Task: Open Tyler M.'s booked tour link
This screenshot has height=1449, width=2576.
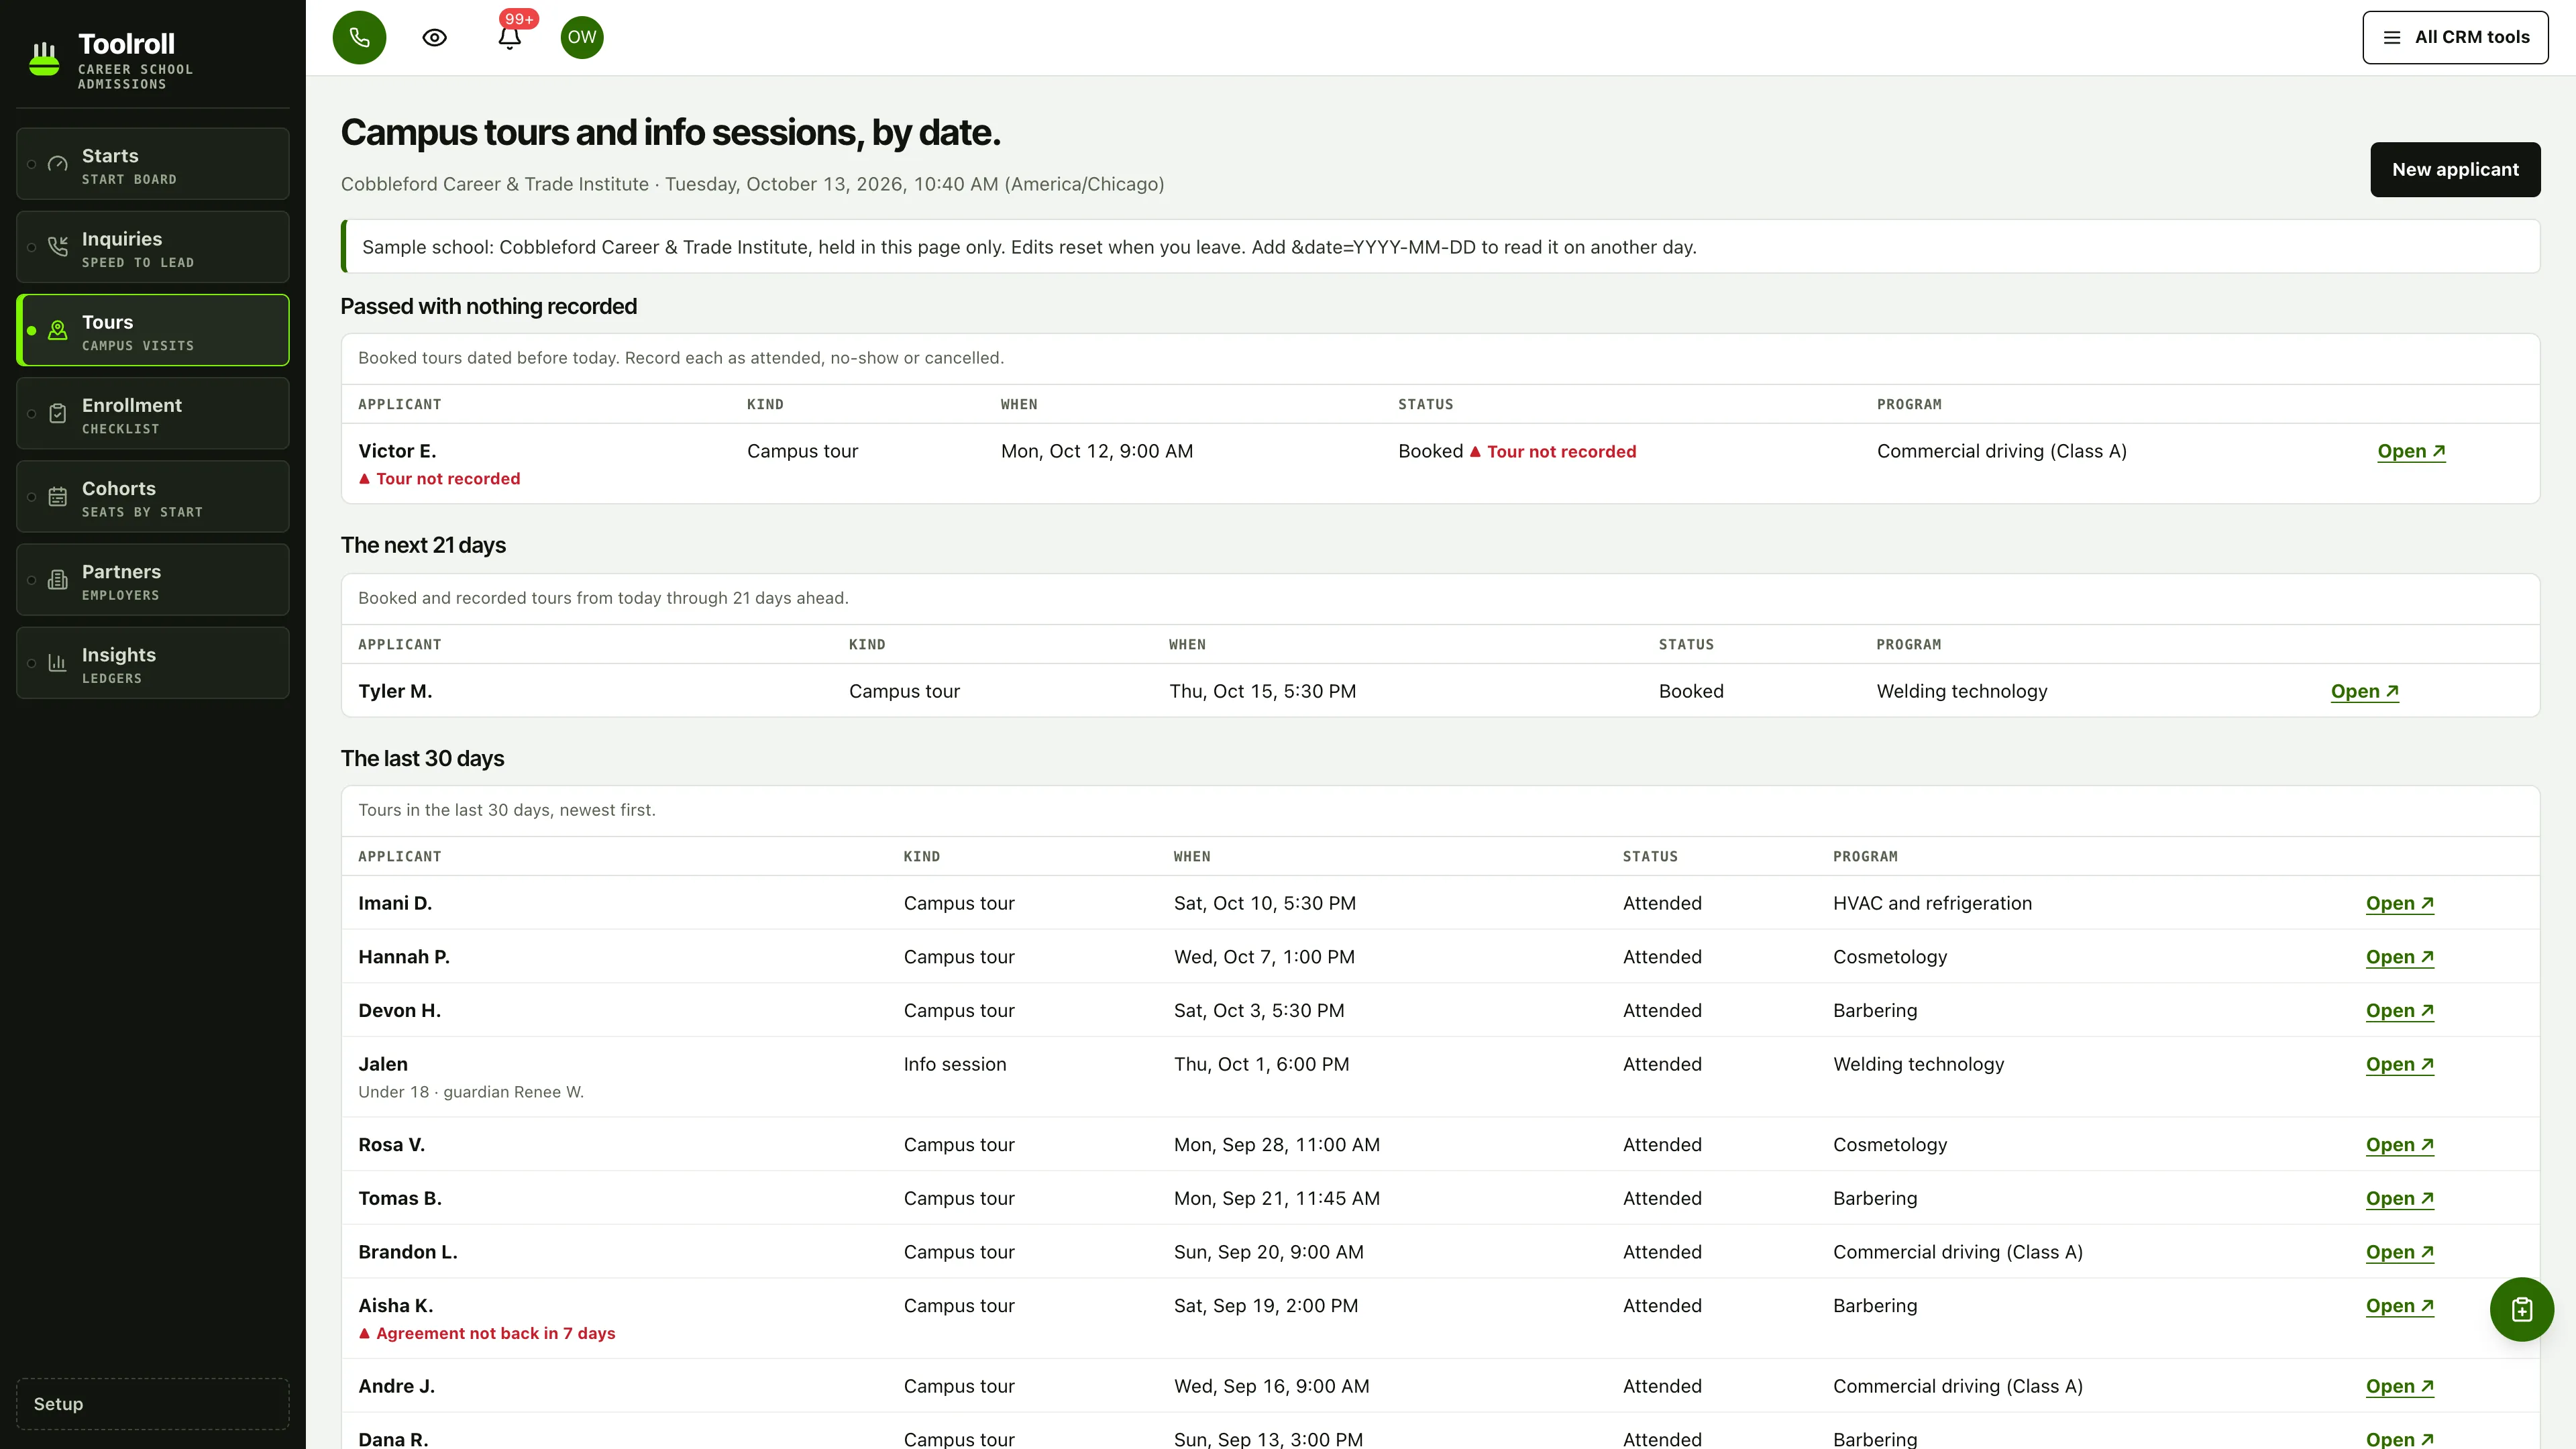Action: pos(2365,691)
